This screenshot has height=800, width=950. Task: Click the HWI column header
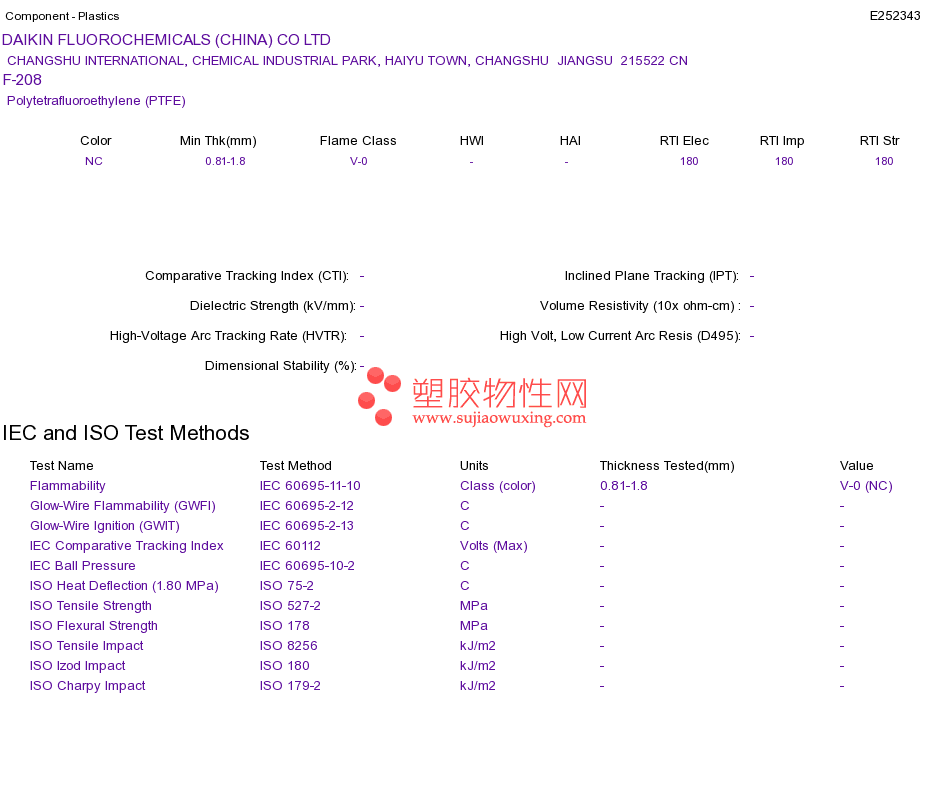(x=472, y=141)
